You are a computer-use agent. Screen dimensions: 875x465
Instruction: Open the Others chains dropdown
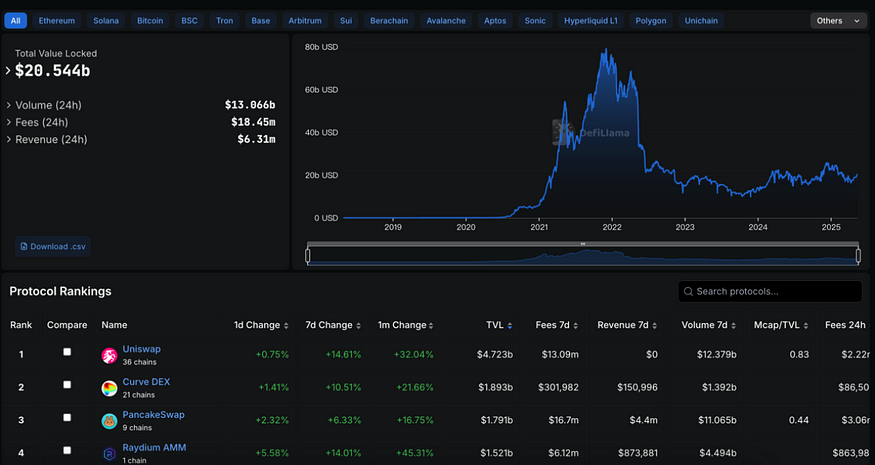(x=837, y=20)
